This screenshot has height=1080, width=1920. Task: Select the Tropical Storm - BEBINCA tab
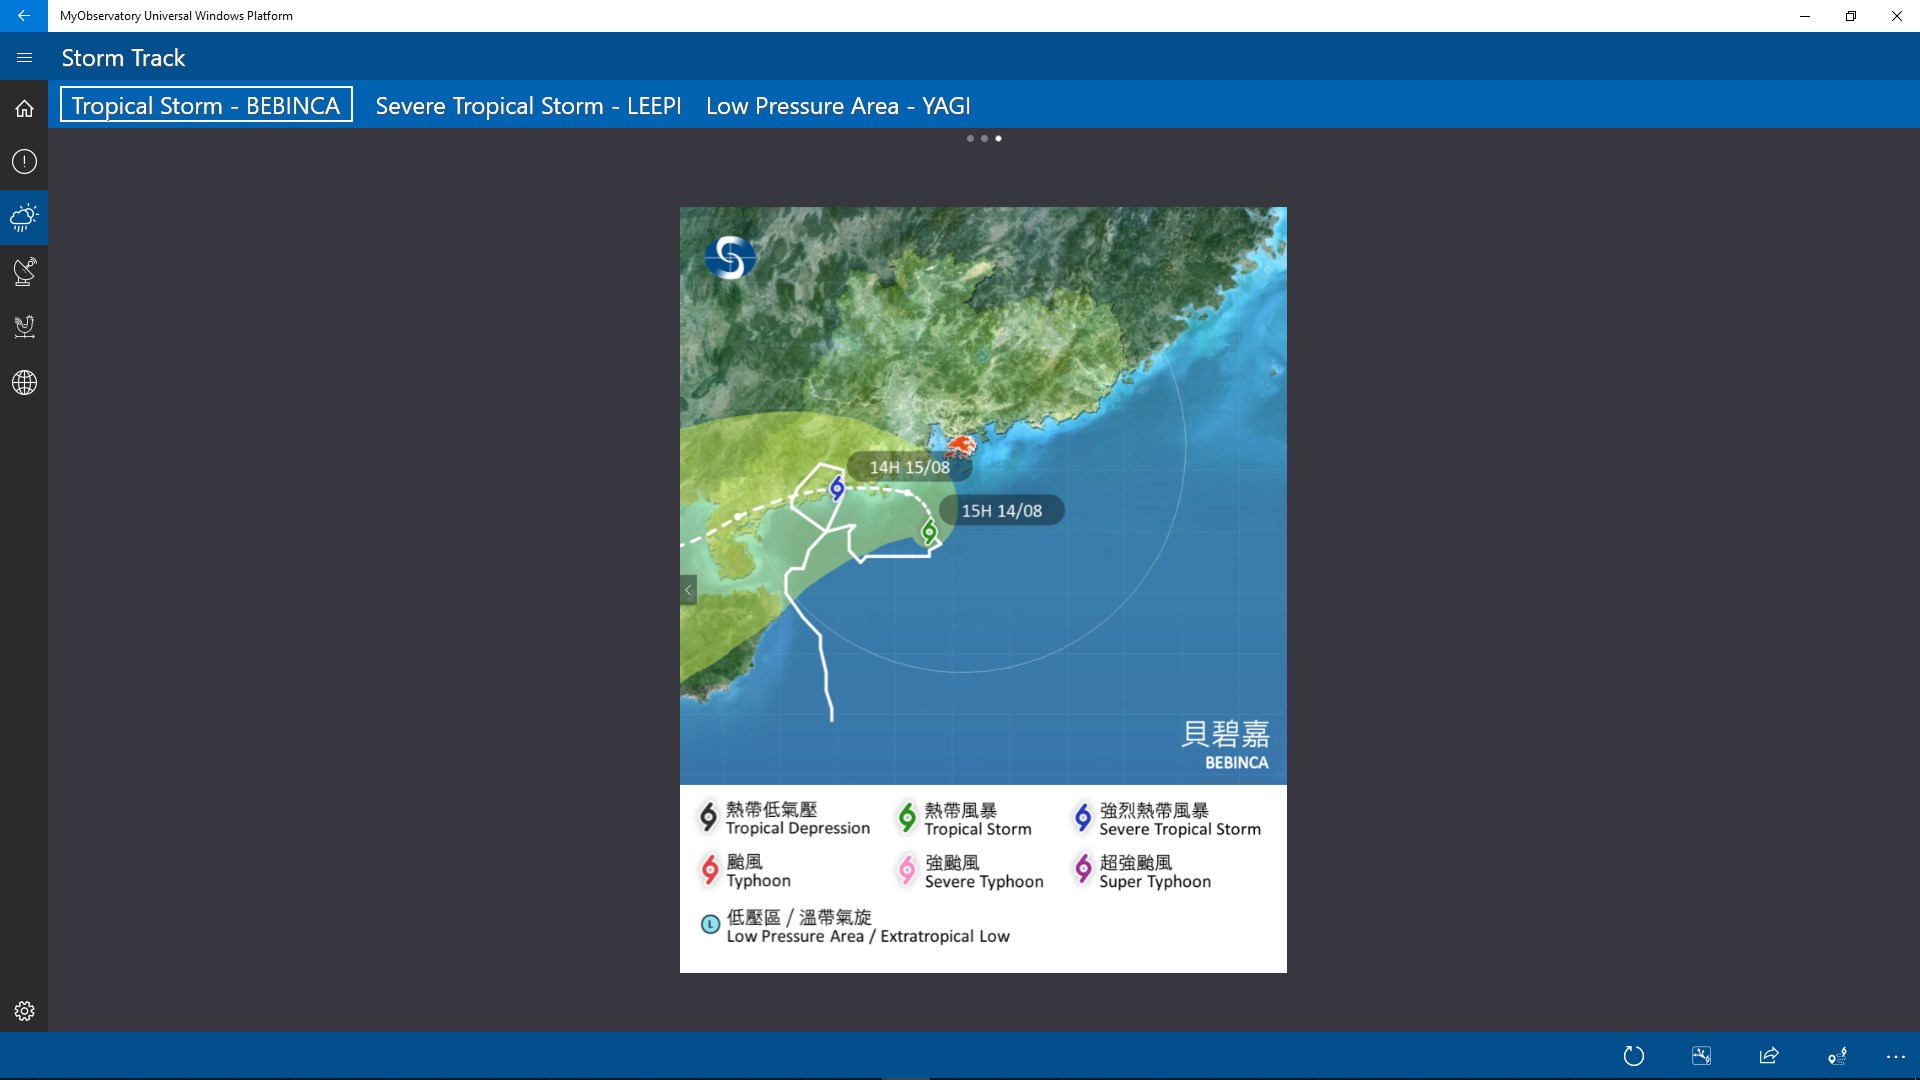coord(206,105)
